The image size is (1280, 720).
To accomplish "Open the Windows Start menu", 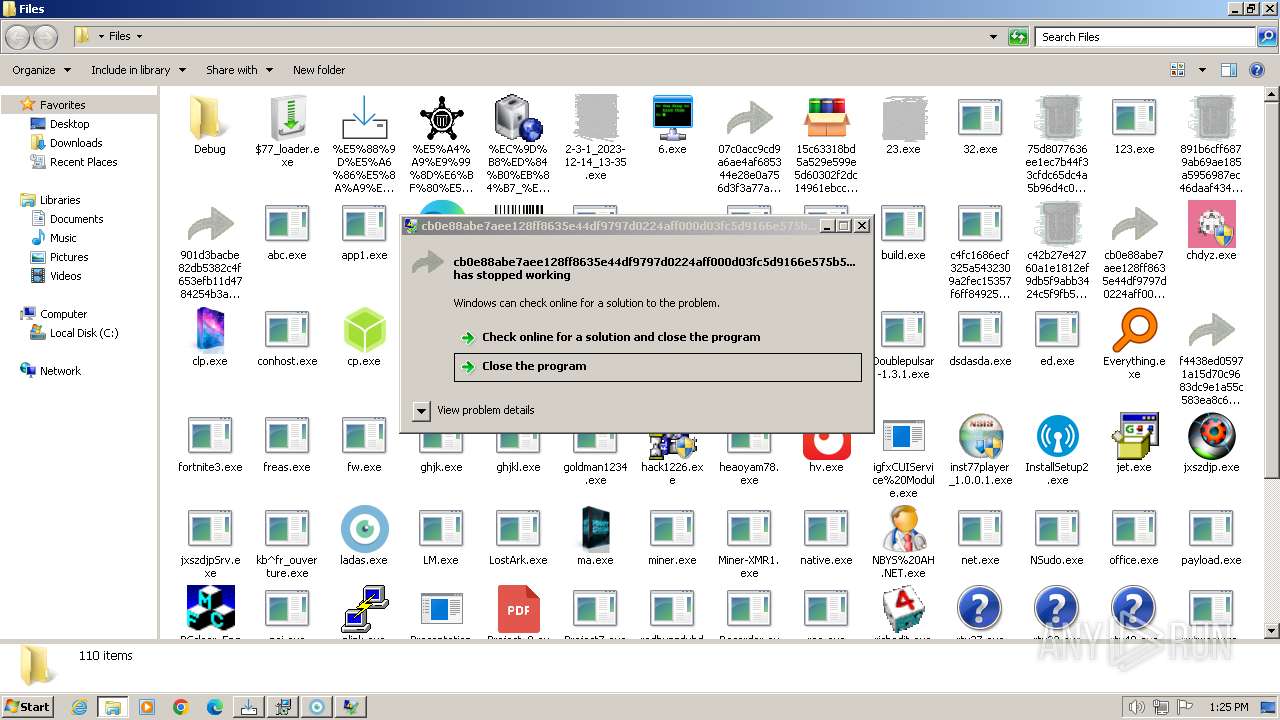I will (x=27, y=706).
